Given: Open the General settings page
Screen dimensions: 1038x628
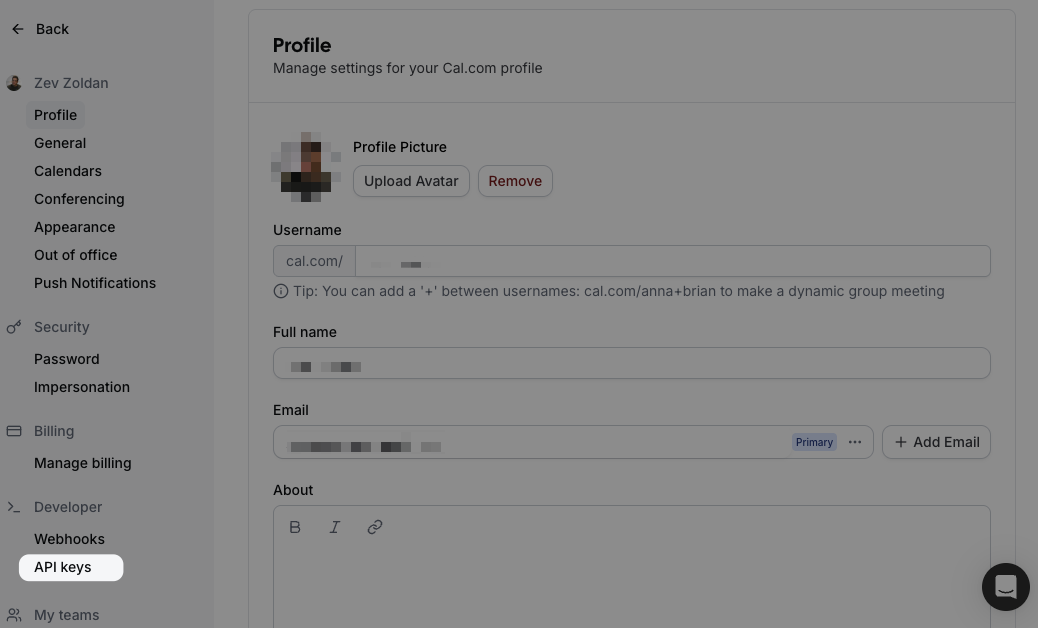Looking at the screenshot, I should pyautogui.click(x=60, y=143).
